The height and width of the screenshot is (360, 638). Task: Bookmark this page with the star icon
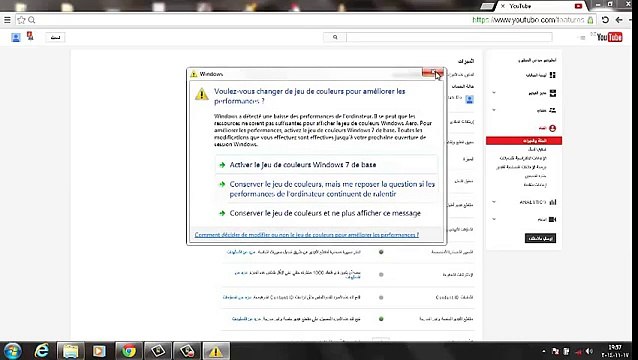[21, 20]
